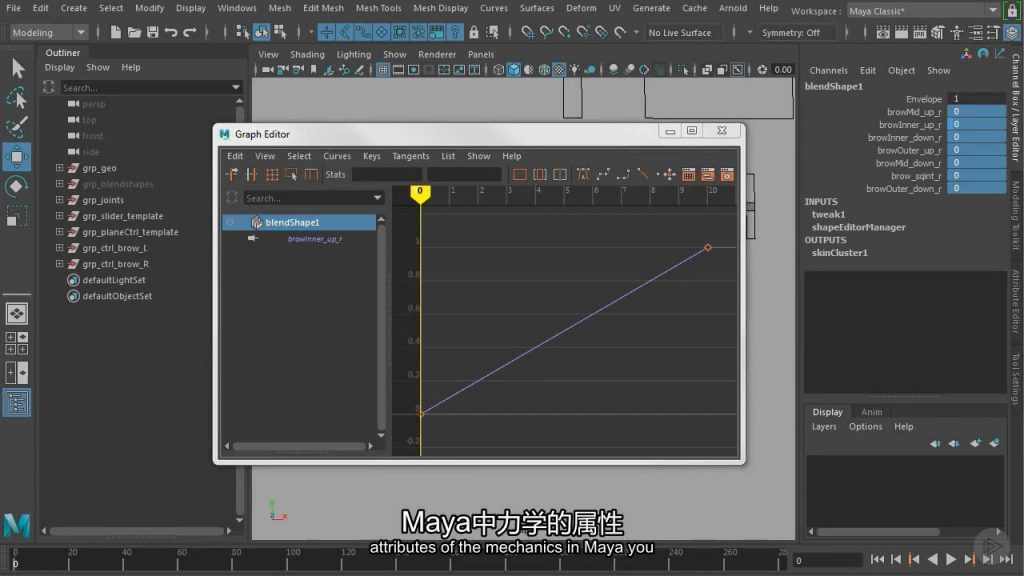The height and width of the screenshot is (576, 1024).
Task: Click No Live Surface field
Action: tap(684, 32)
